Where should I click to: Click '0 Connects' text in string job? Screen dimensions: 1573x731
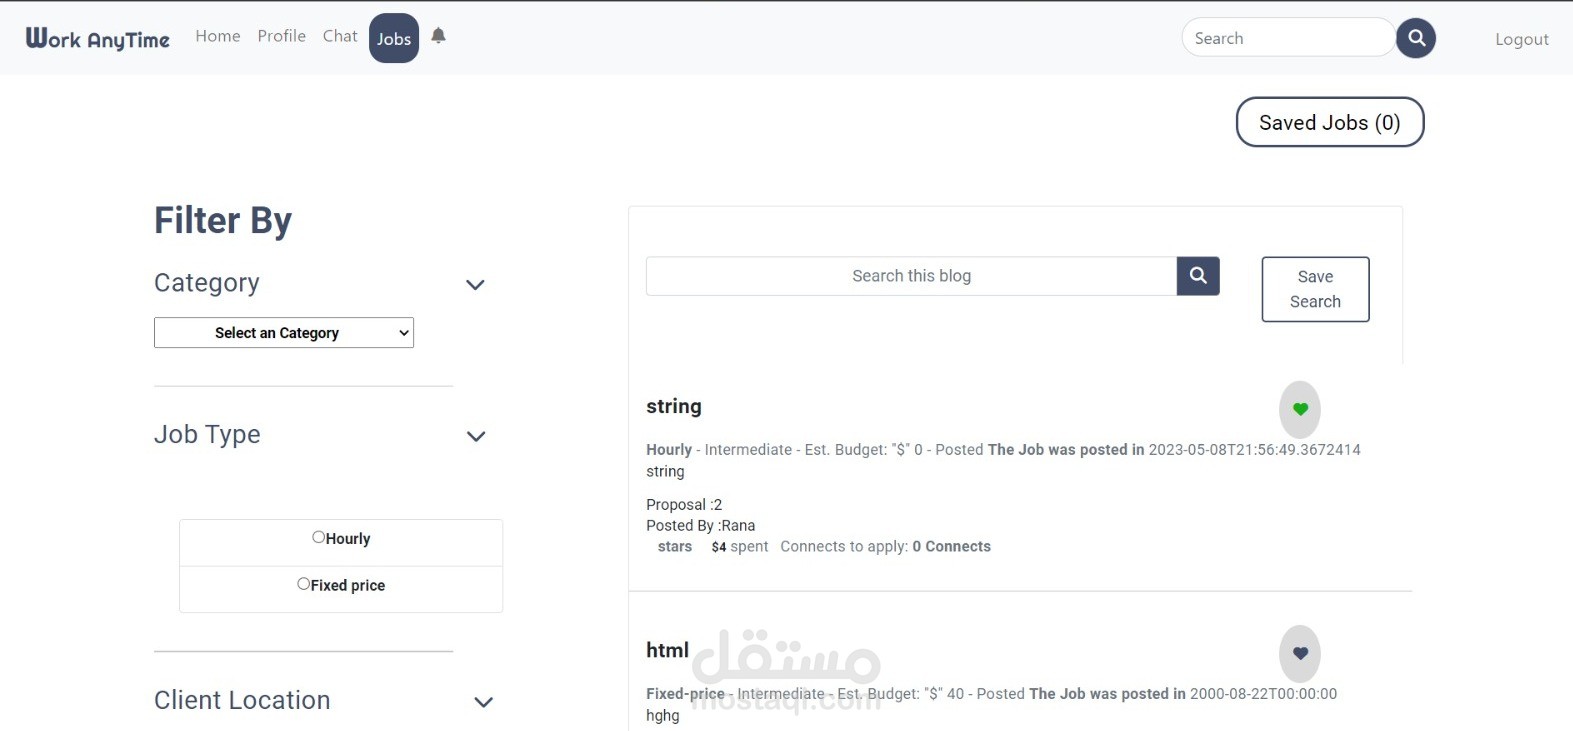[x=951, y=546]
